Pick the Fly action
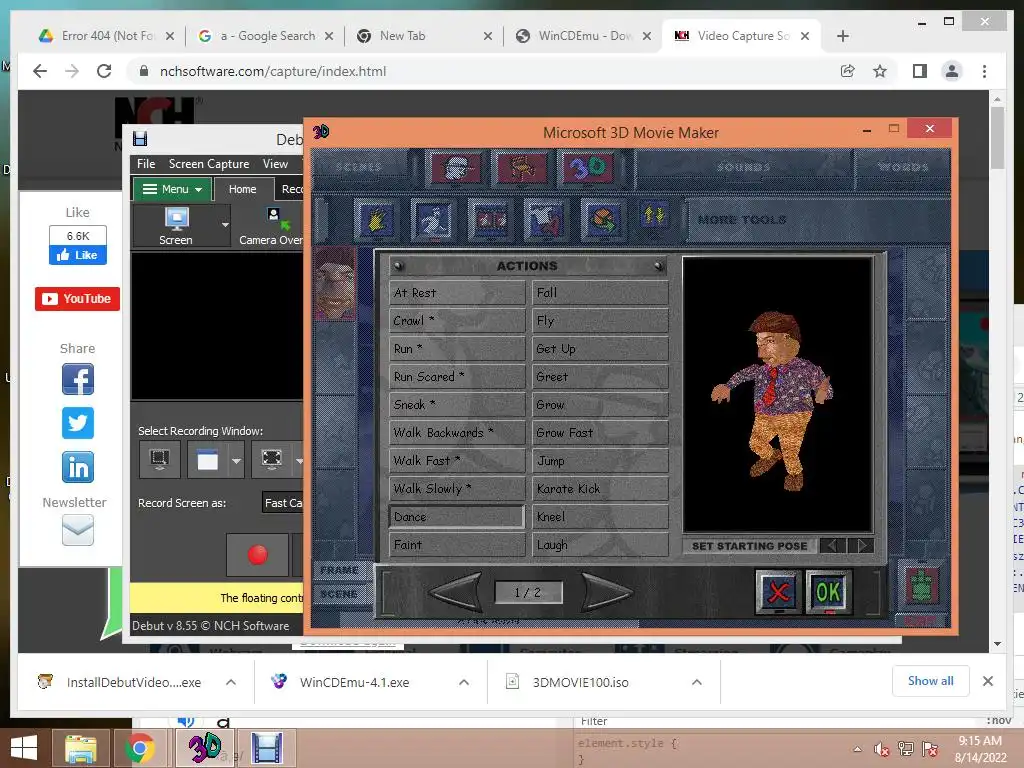This screenshot has width=1024, height=768. 600,321
